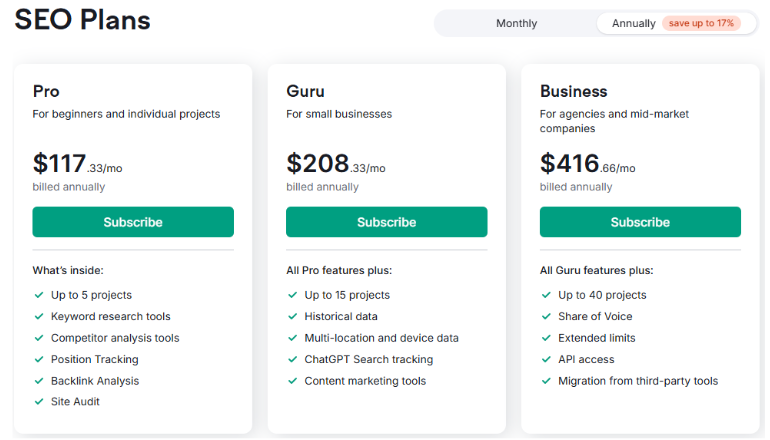Click the Pro plan heading
Image resolution: width=770 pixels, height=440 pixels.
click(x=46, y=91)
